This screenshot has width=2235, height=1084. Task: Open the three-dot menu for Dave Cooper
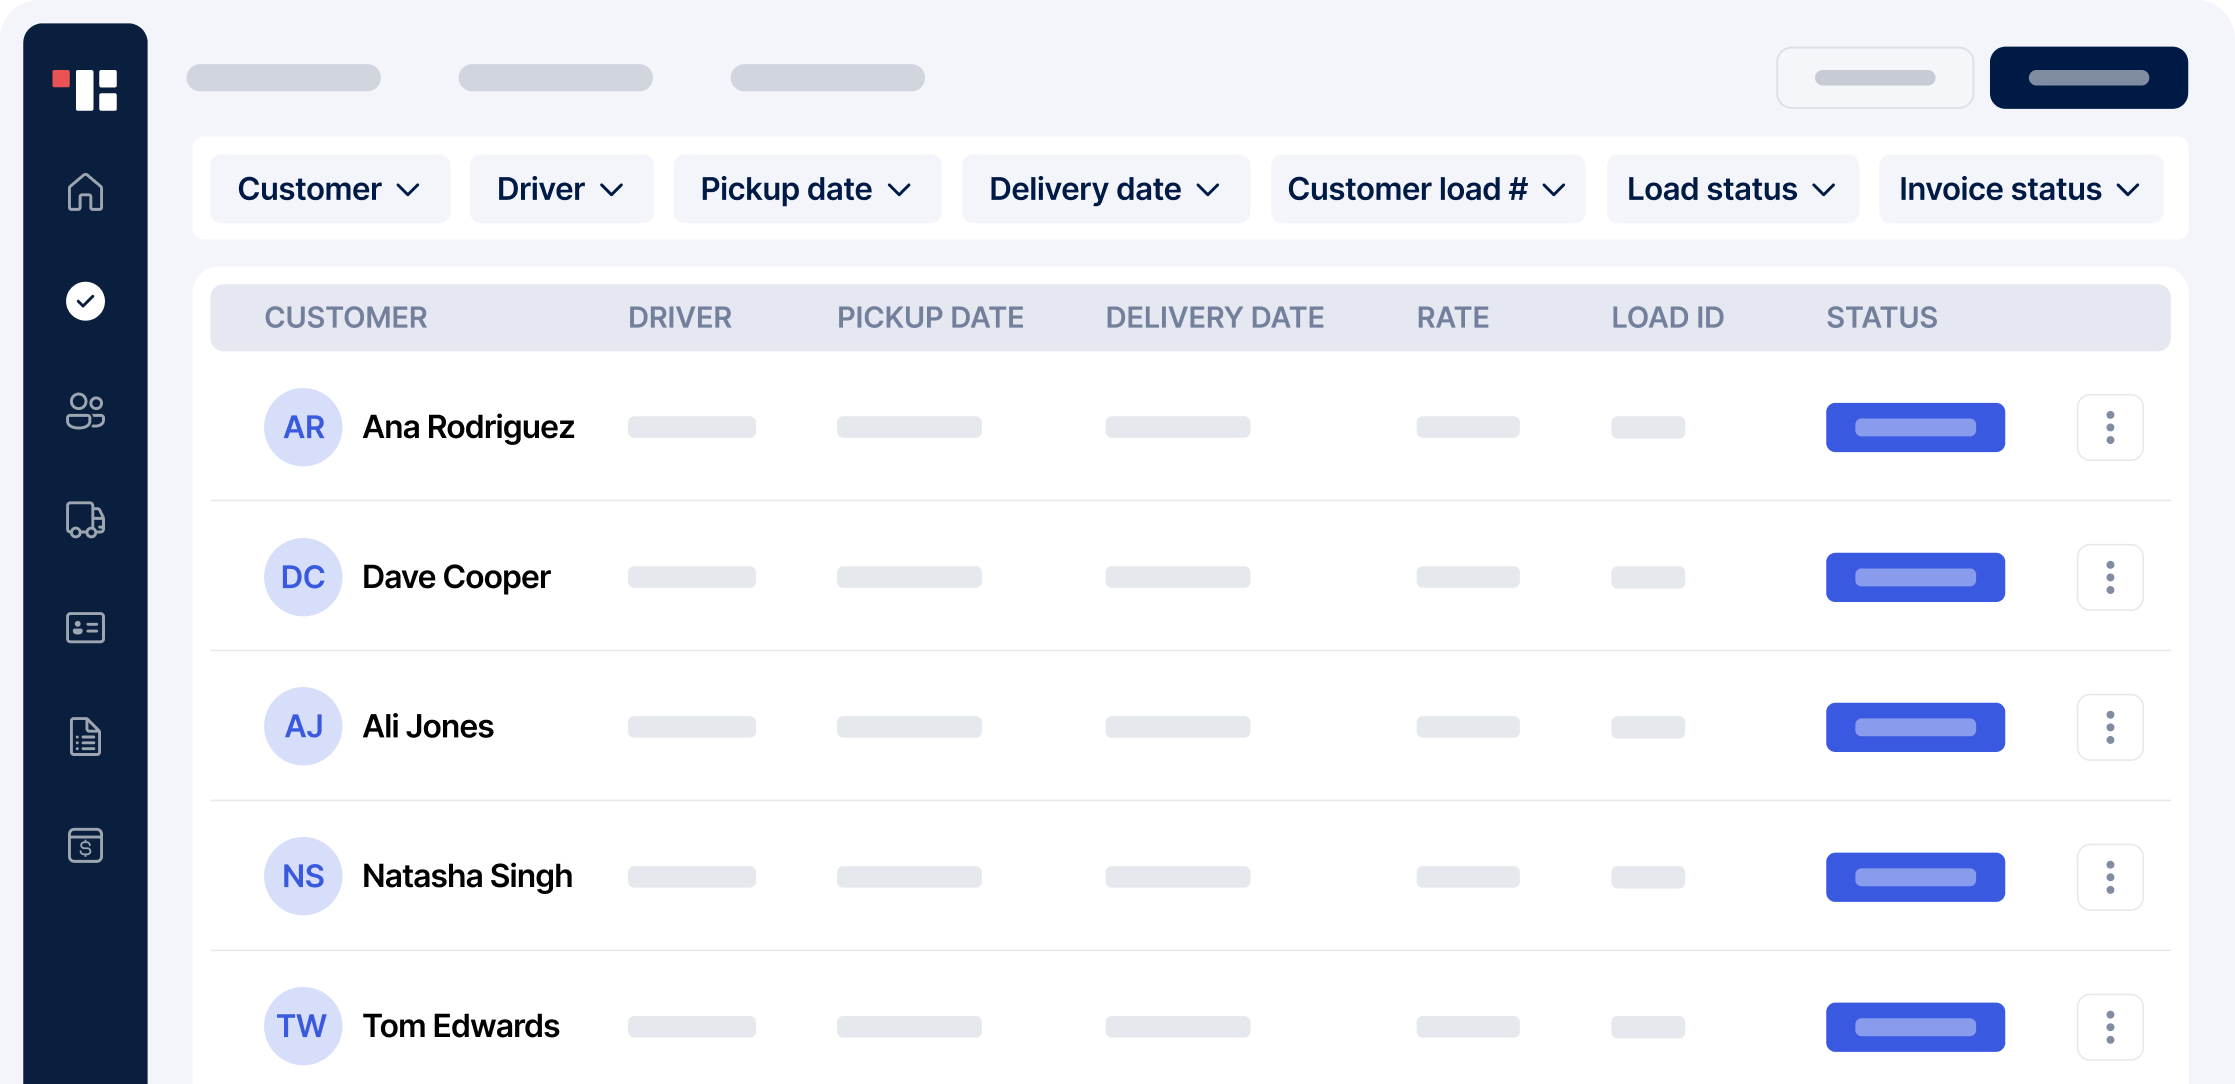coord(2110,577)
